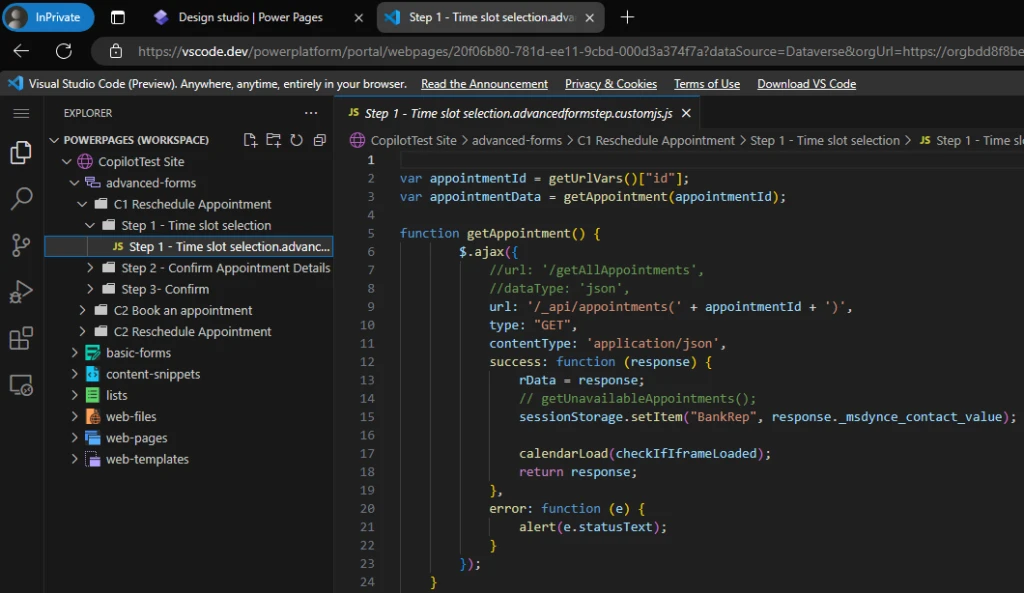The height and width of the screenshot is (593, 1024).
Task: Select the lists folder in the tree
Action: click(113, 394)
